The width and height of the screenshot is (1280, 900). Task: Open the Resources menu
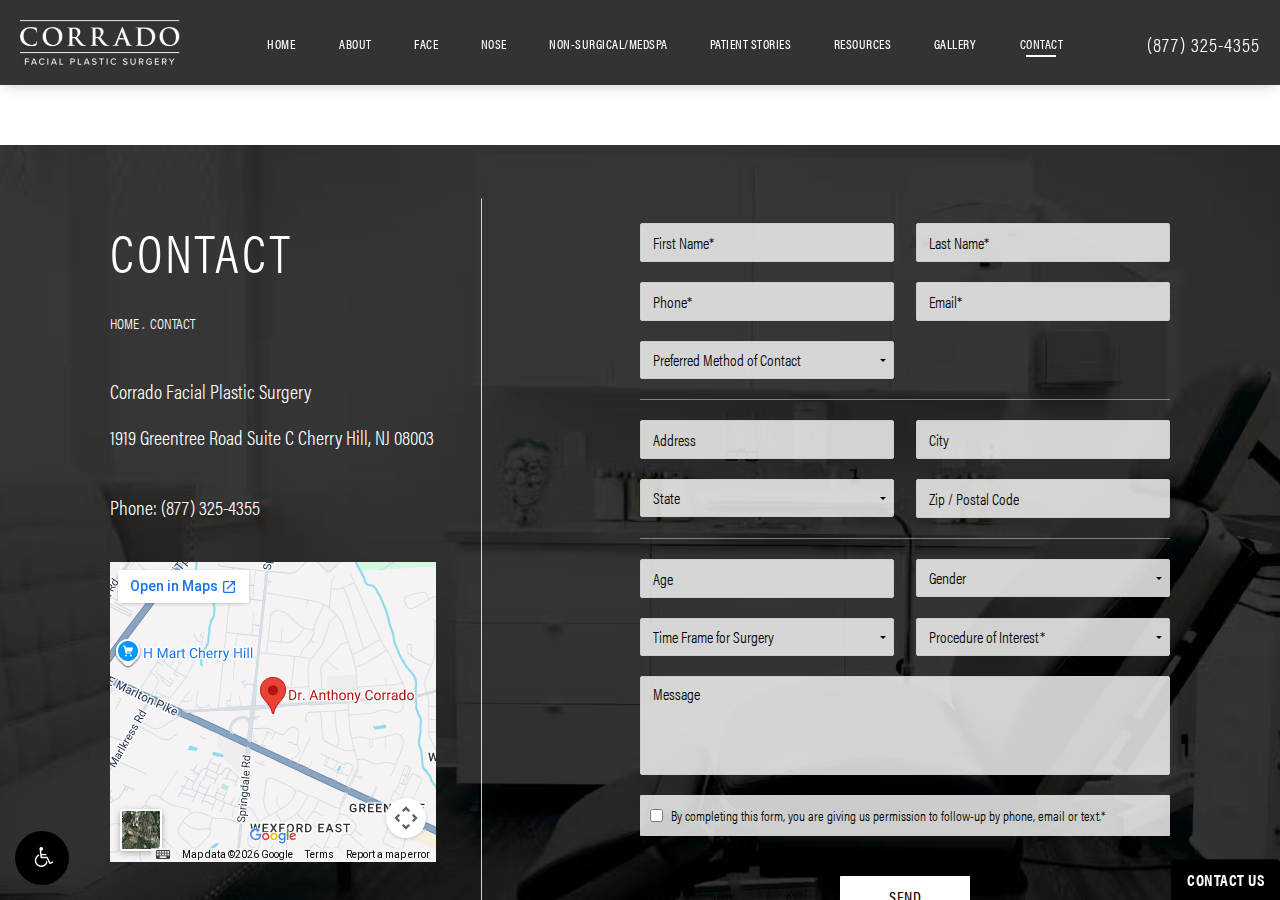coord(862,44)
